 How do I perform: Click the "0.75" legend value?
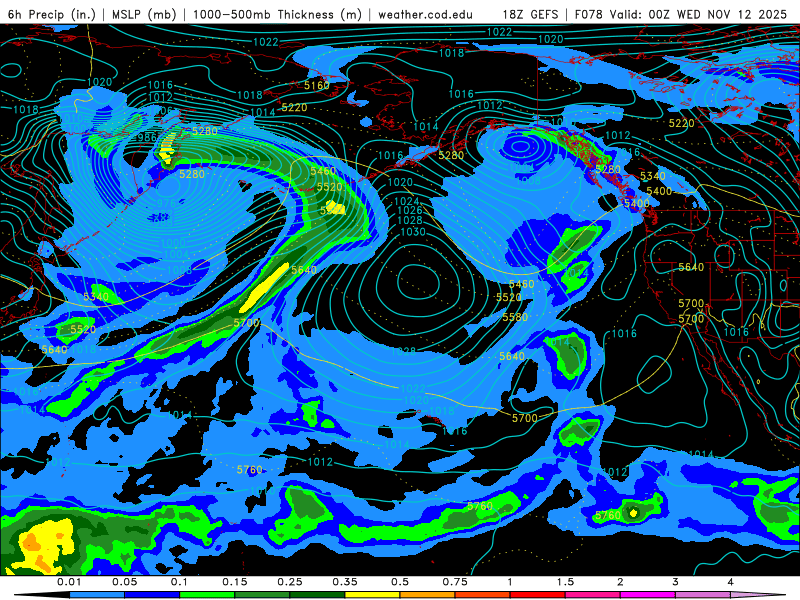455,582
